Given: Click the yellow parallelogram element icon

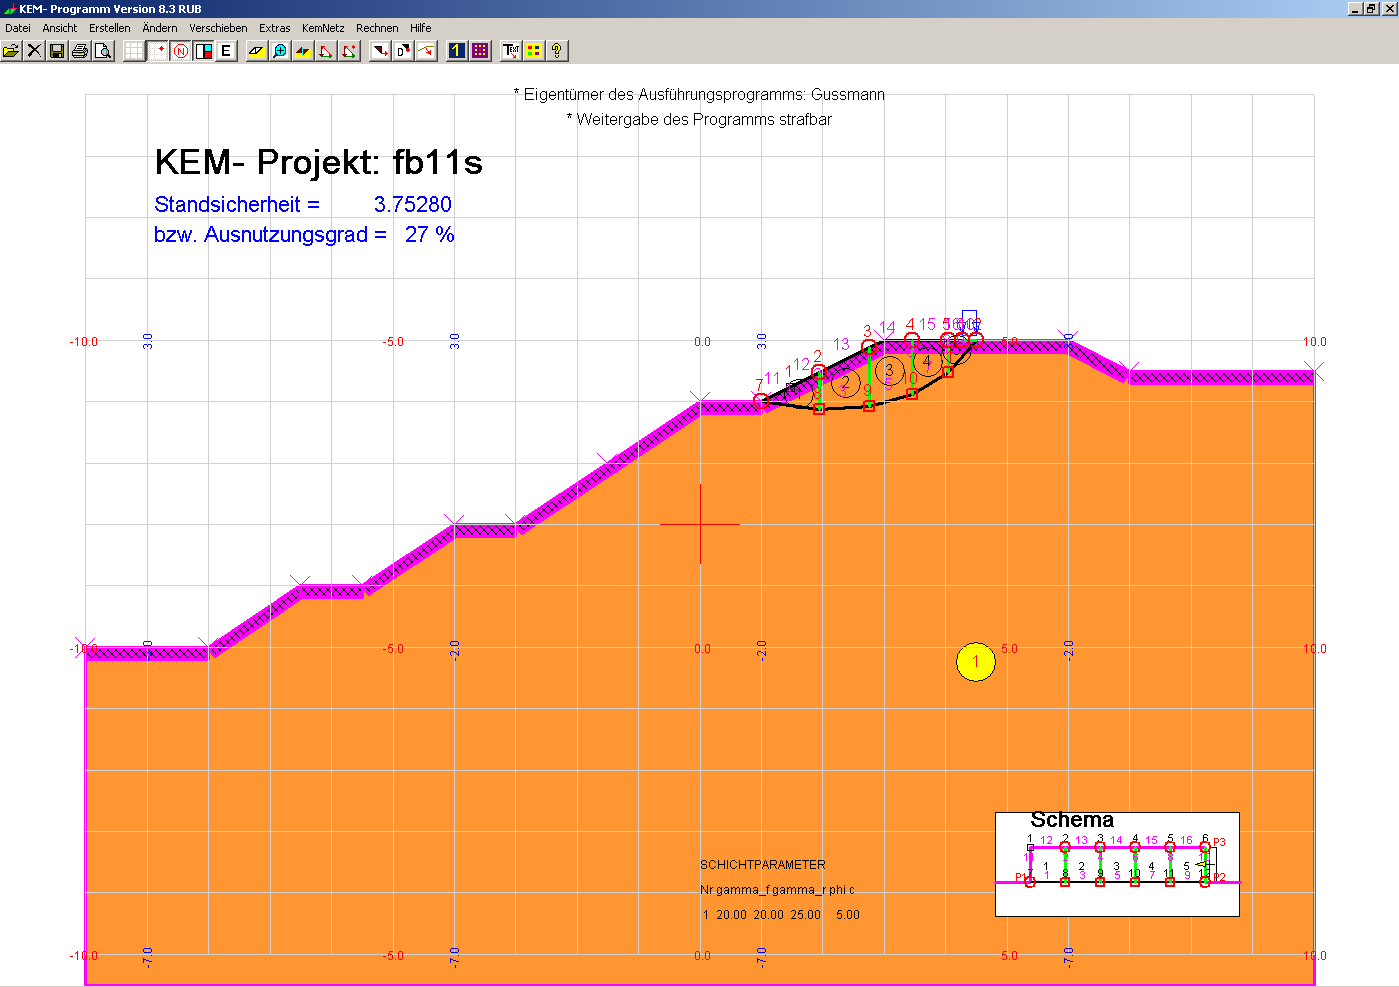Looking at the screenshot, I should 257,50.
